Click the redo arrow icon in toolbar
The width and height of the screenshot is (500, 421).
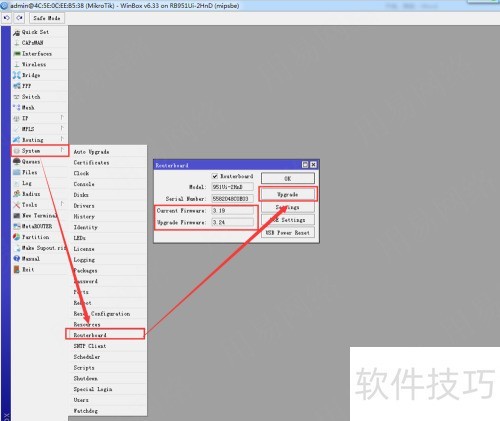(19, 18)
